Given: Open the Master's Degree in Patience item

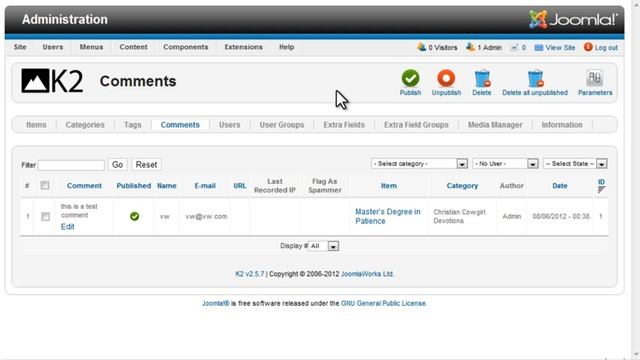Looking at the screenshot, I should 387,216.
